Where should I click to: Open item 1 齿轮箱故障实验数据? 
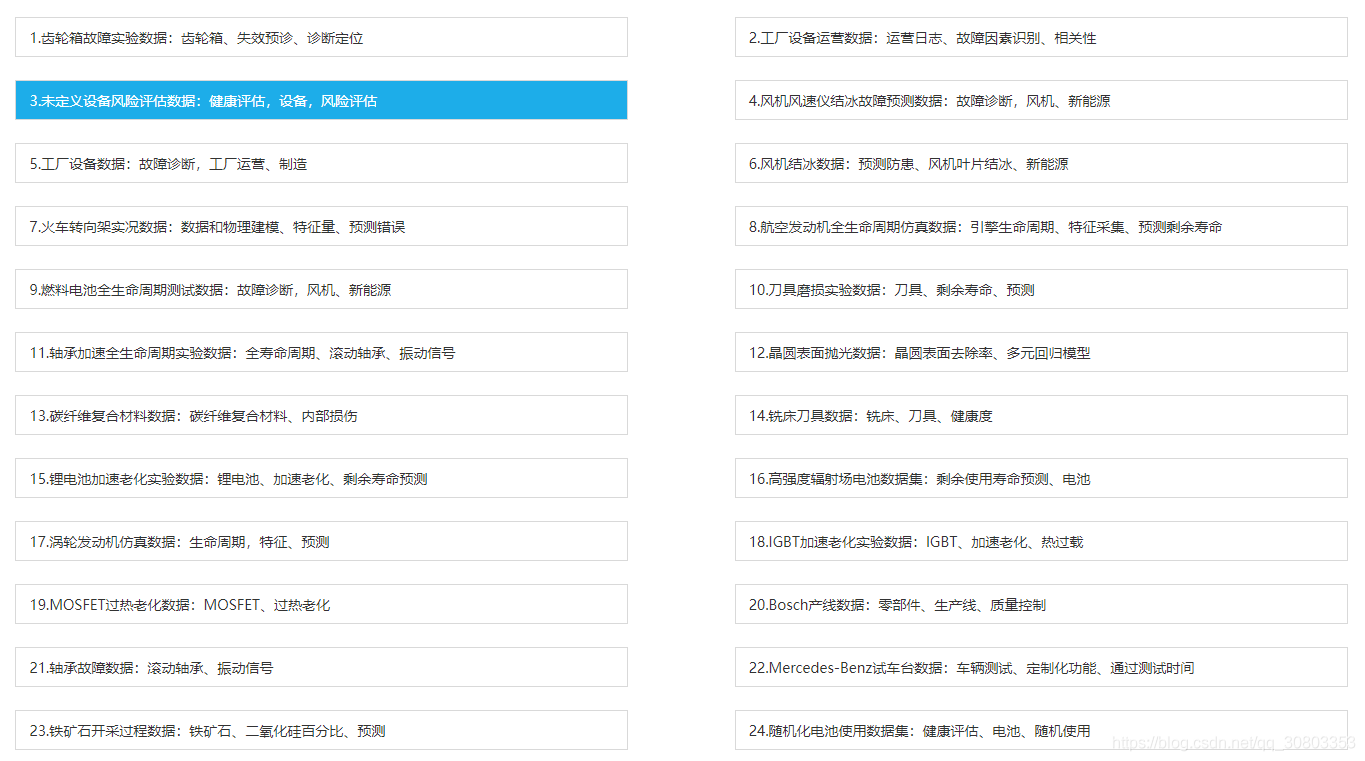pyautogui.click(x=321, y=37)
